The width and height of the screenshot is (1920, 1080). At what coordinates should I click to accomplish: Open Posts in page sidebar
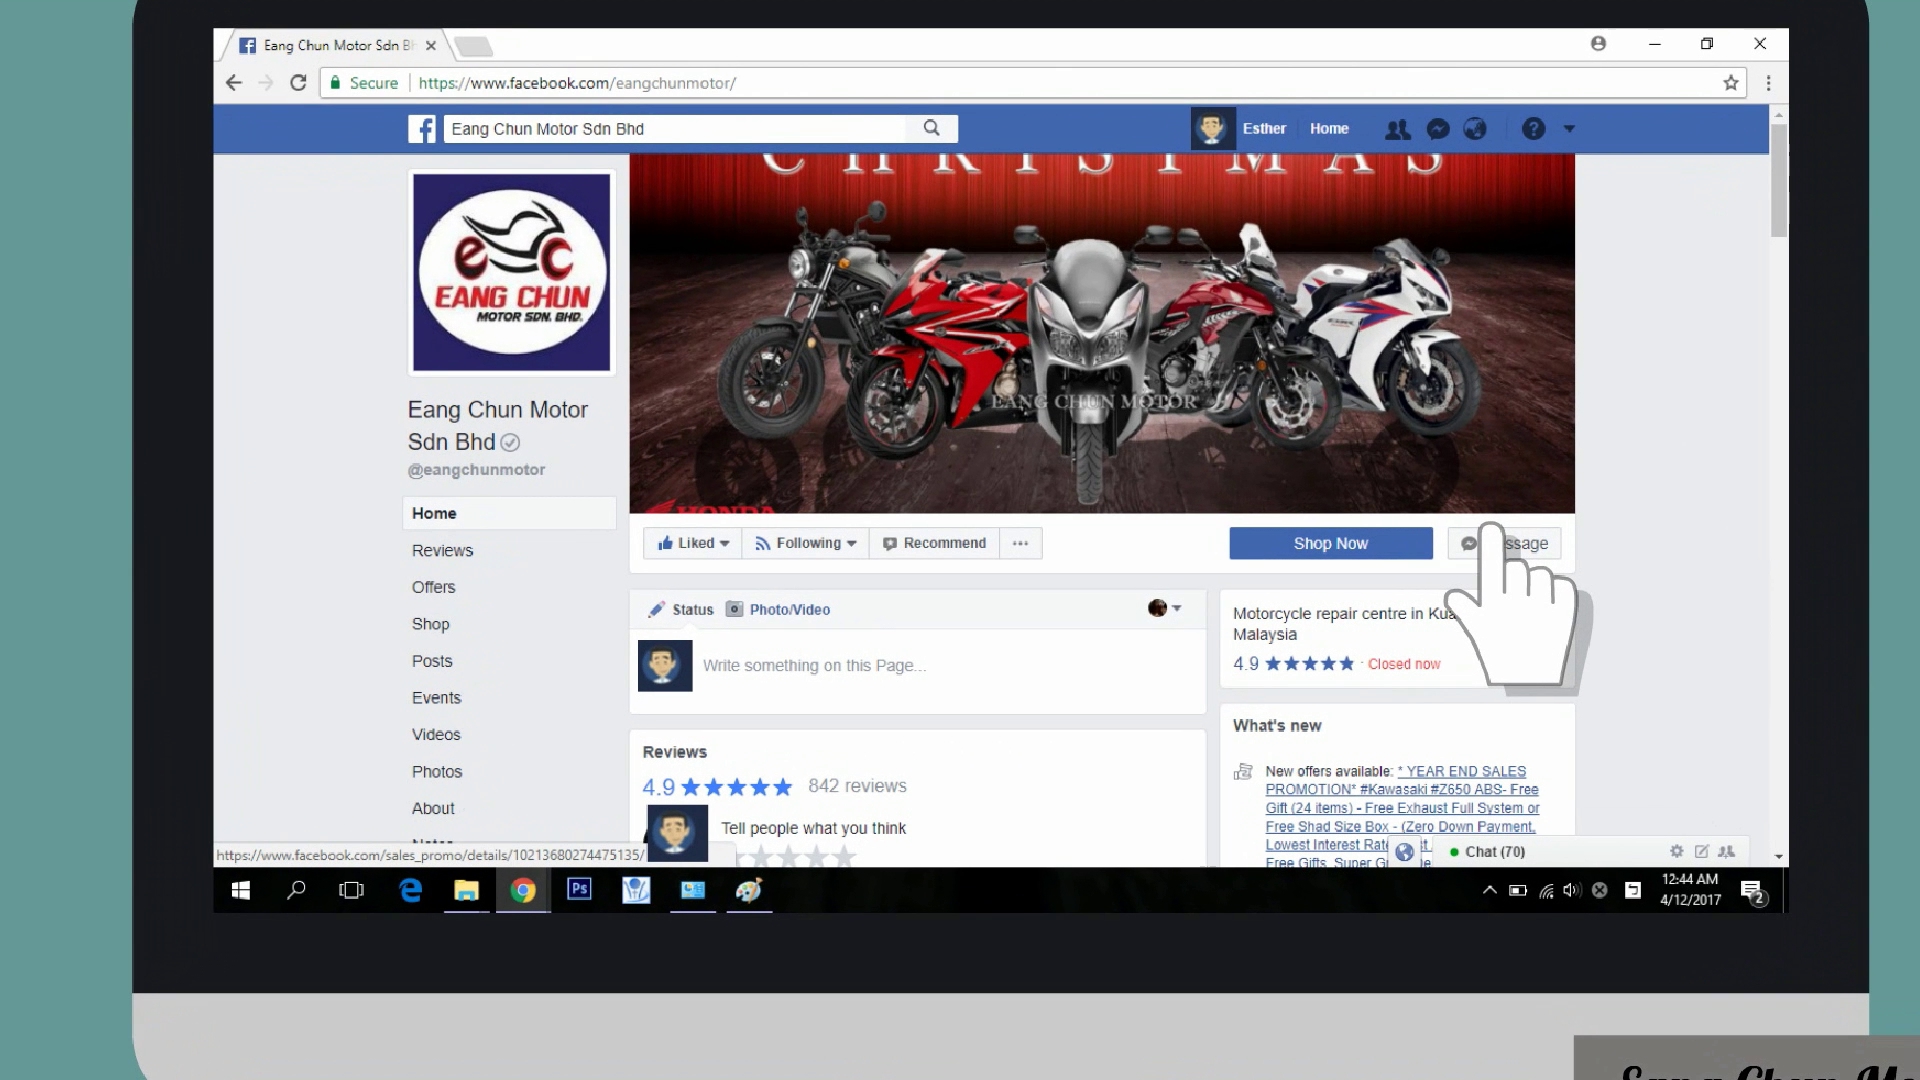tap(432, 661)
